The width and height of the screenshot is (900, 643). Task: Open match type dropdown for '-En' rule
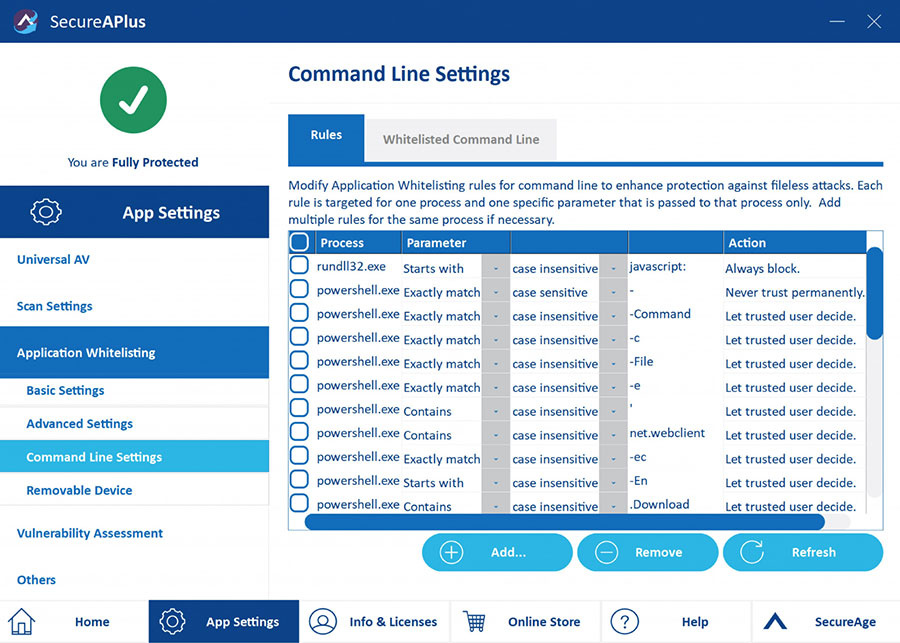point(496,483)
